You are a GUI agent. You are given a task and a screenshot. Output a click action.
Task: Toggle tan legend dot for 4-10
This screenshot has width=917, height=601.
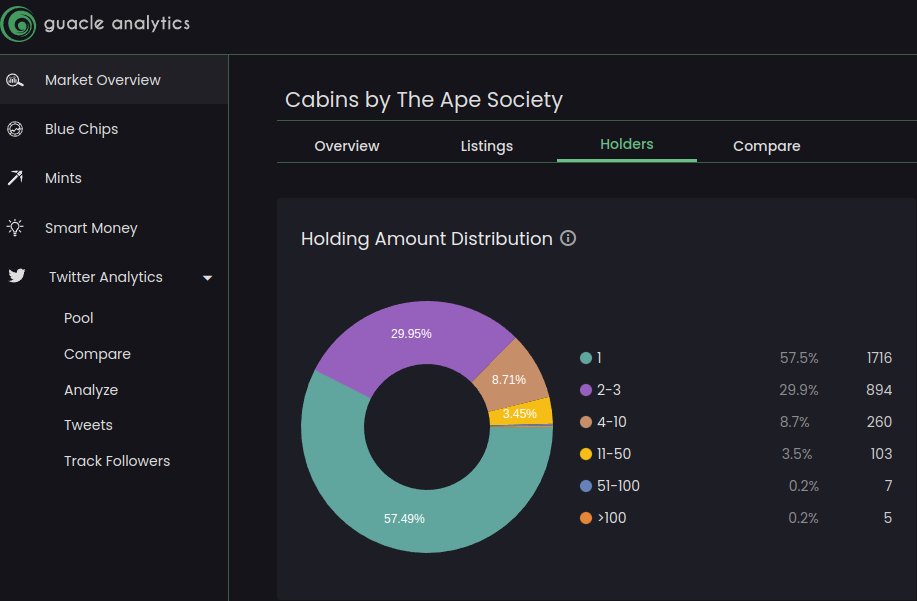(585, 422)
